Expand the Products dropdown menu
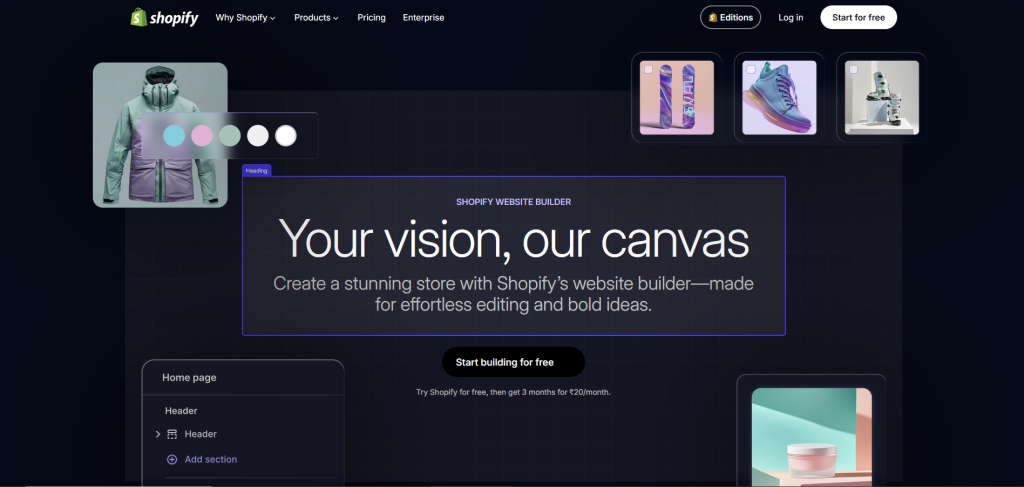This screenshot has height=487, width=1024. (x=316, y=18)
